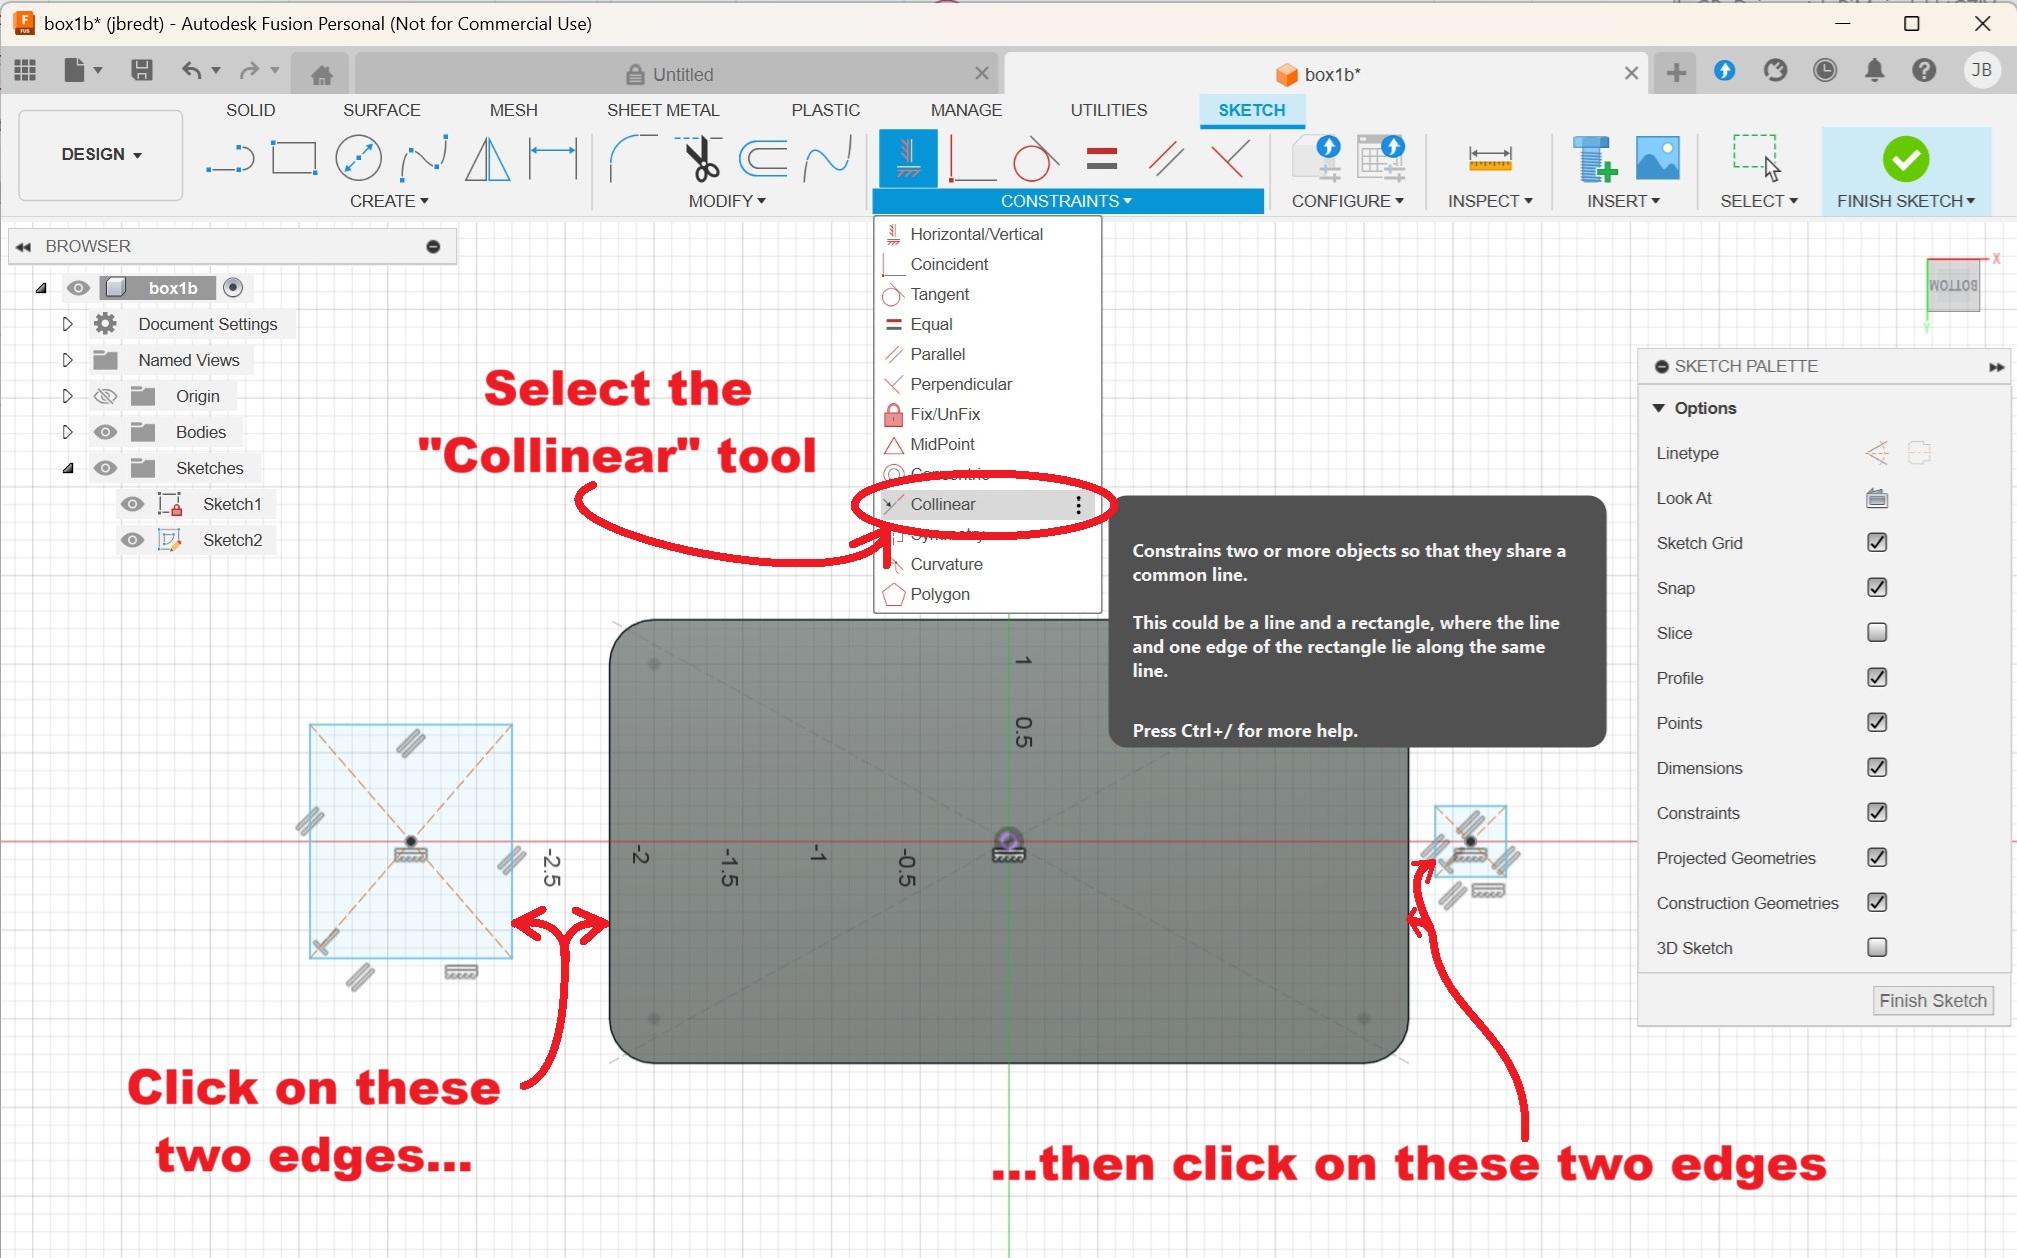This screenshot has height=1258, width=2017.
Task: Open the MODIFY dropdown menu
Action: (x=726, y=201)
